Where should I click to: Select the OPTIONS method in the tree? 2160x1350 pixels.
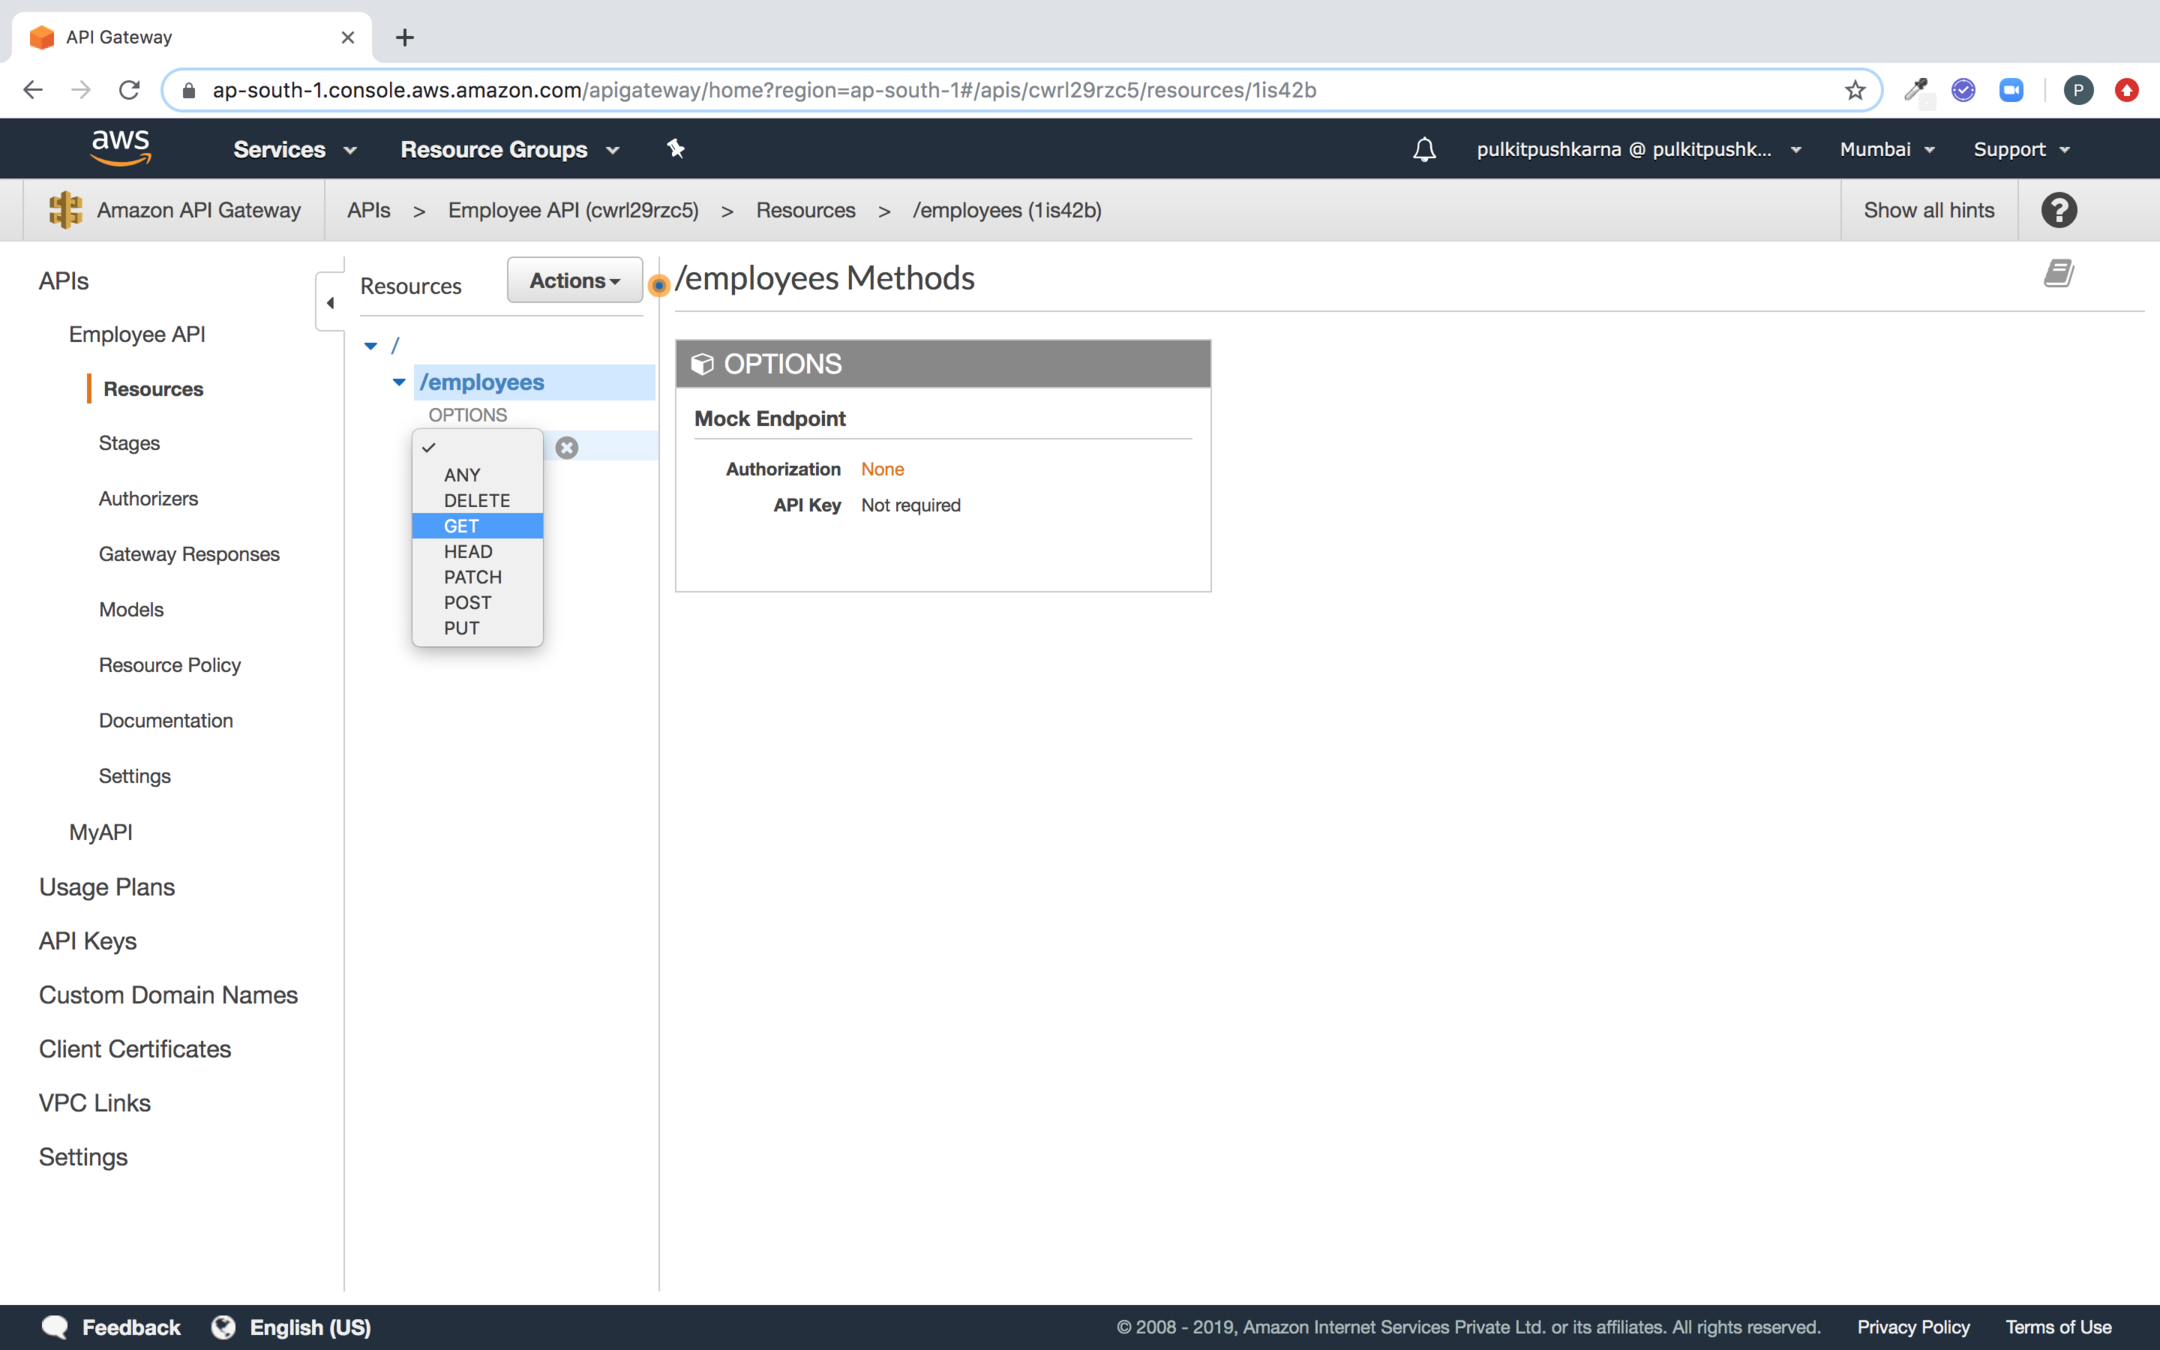click(x=467, y=415)
